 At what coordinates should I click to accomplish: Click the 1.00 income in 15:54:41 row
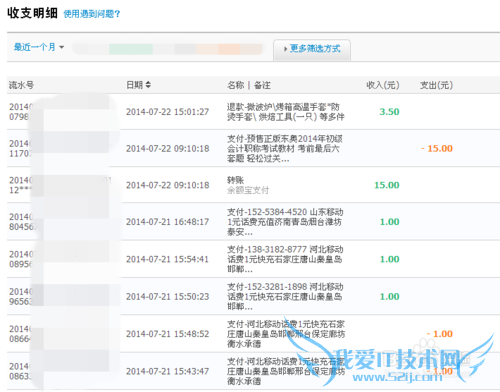pos(390,259)
